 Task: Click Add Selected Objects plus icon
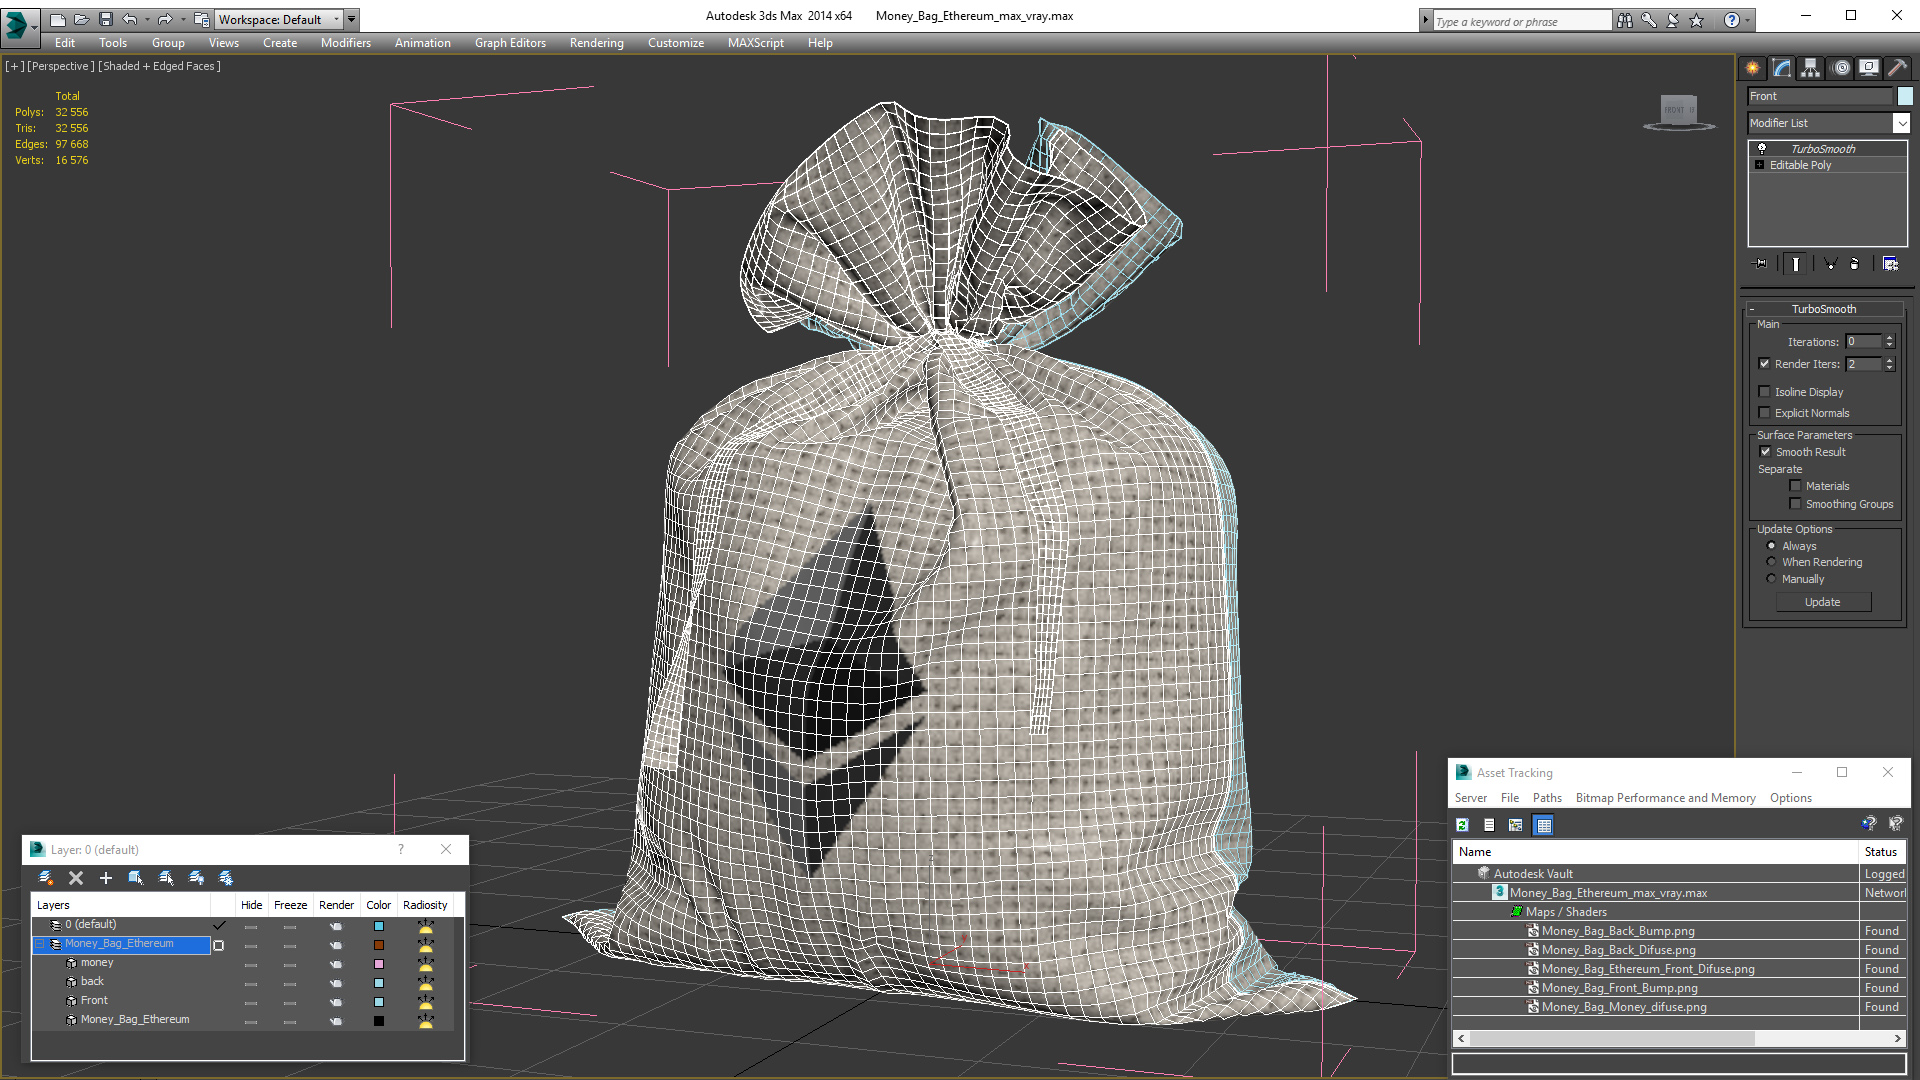coord(106,878)
